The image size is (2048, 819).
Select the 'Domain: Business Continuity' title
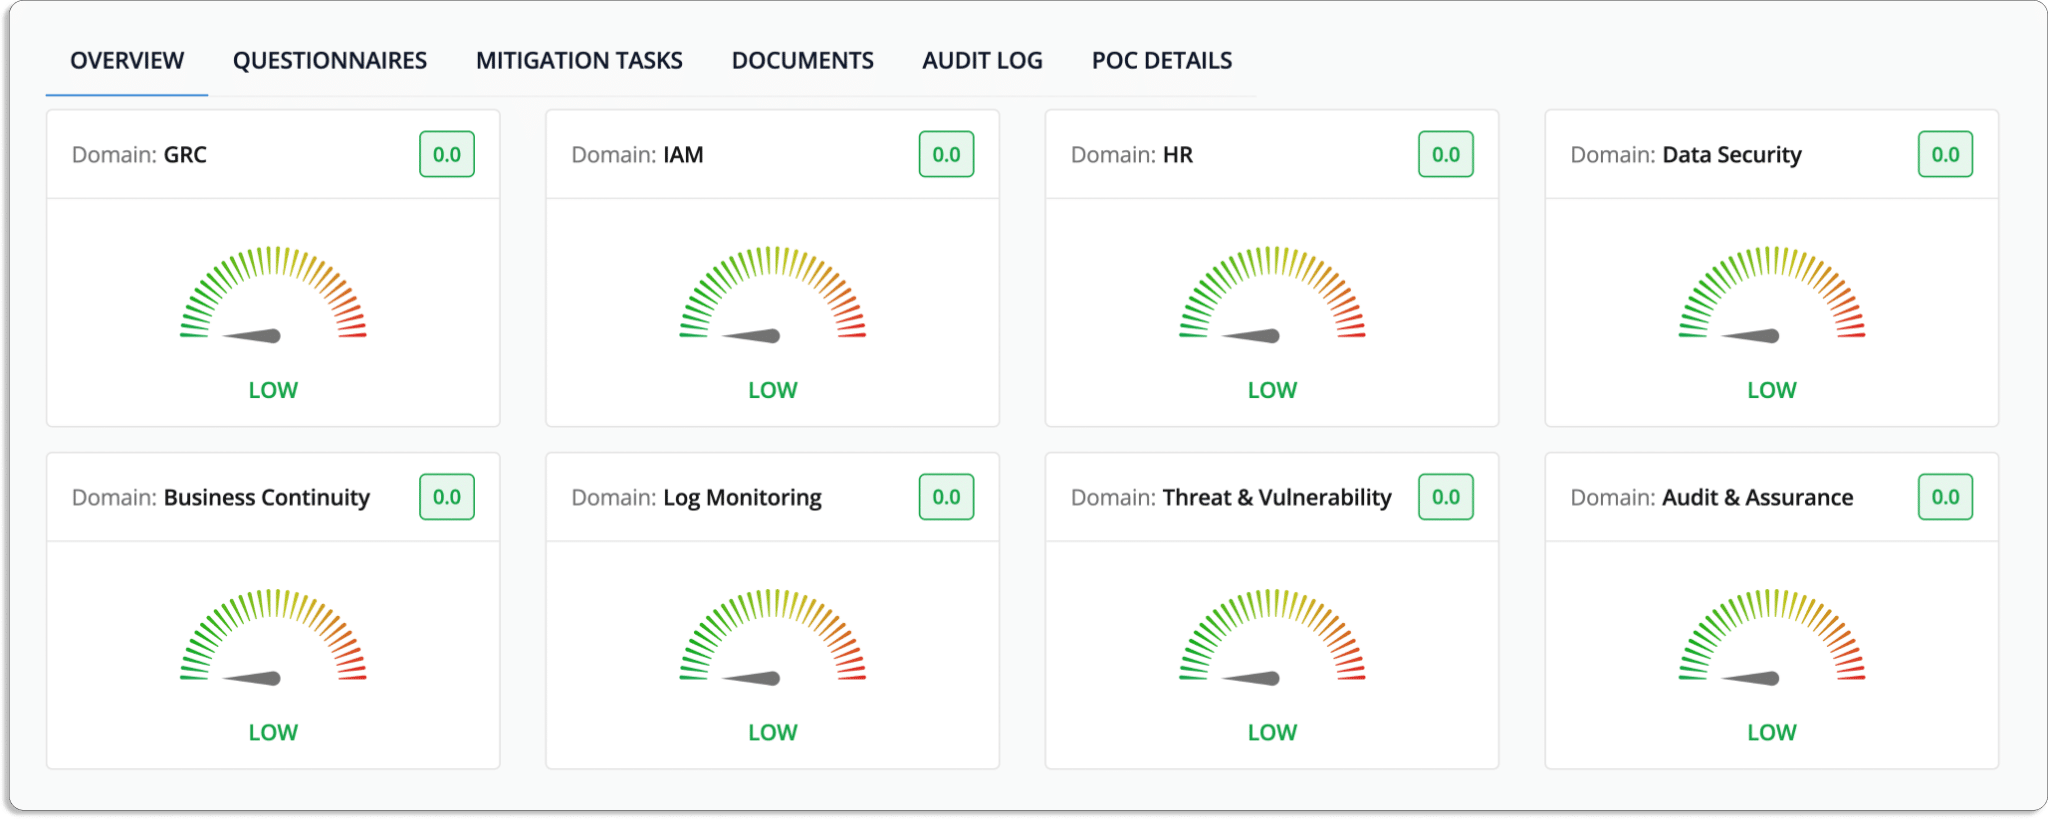click(x=221, y=498)
